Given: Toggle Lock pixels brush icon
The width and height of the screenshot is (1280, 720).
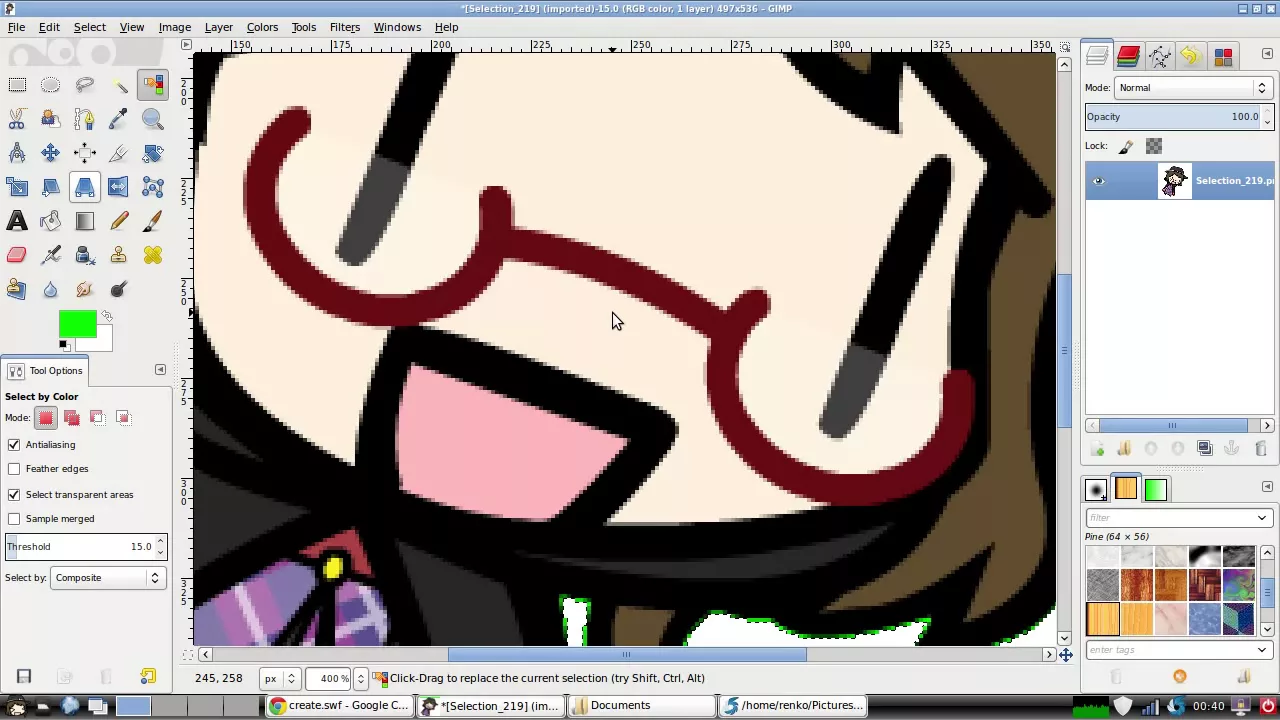Looking at the screenshot, I should 1126,146.
